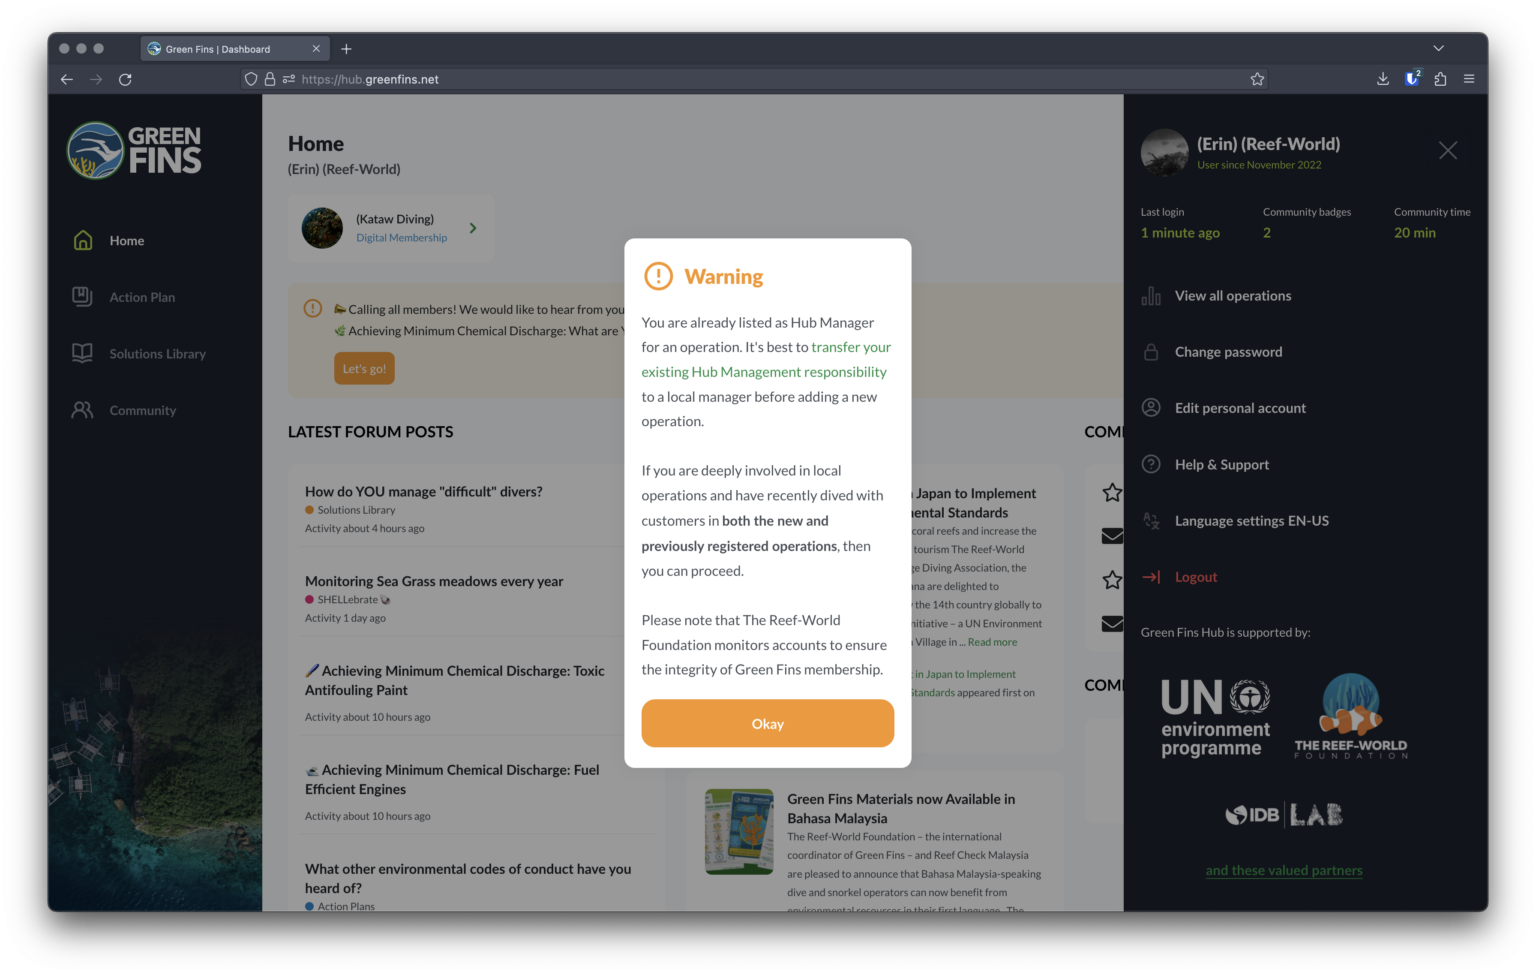1536x975 pixels.
Task: Expand the Kataw Diving operation chevron
Action: [x=473, y=228]
